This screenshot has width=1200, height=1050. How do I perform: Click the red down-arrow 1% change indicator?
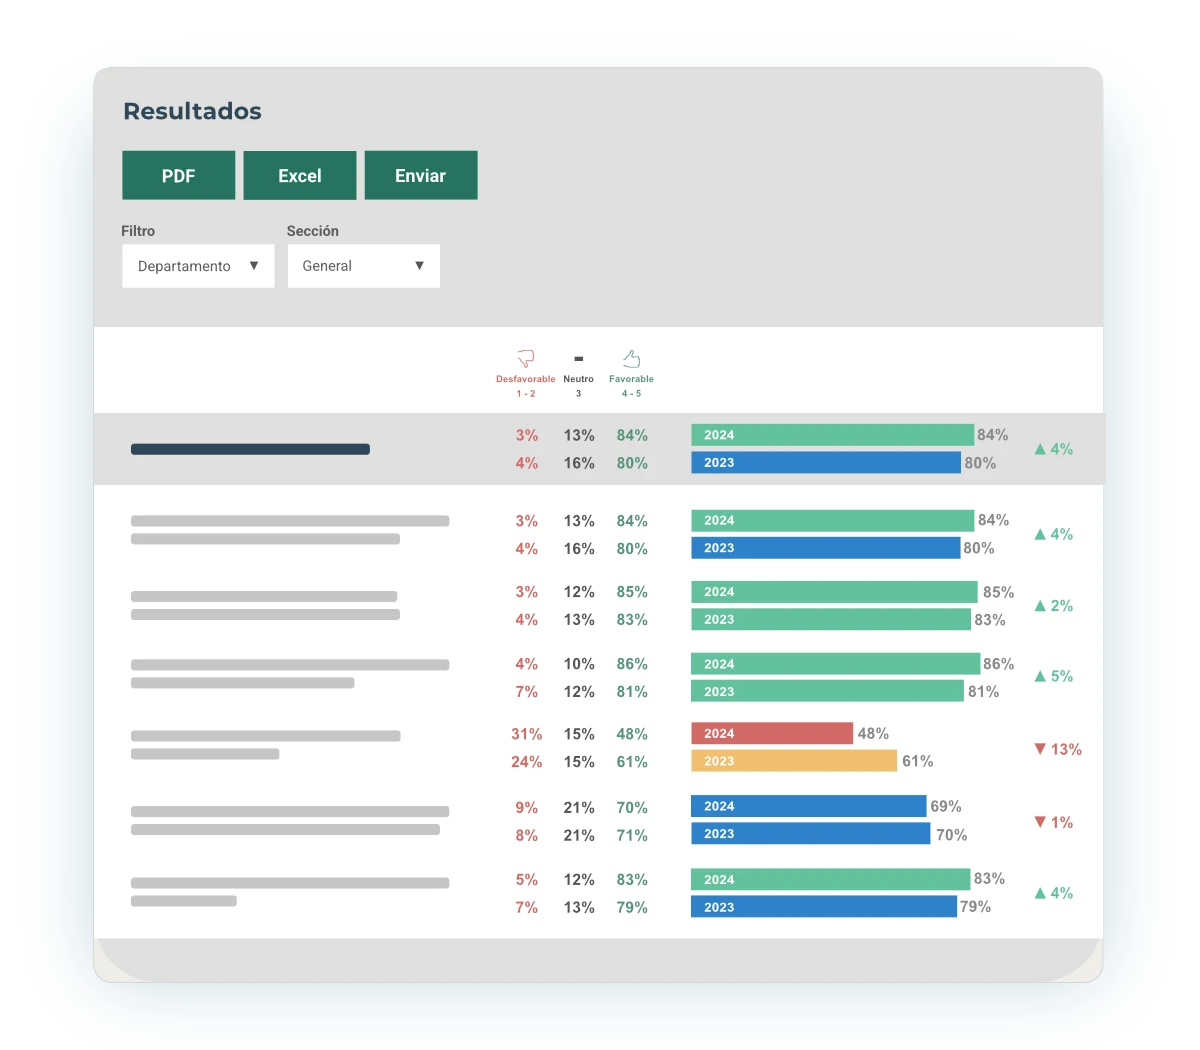point(1053,822)
